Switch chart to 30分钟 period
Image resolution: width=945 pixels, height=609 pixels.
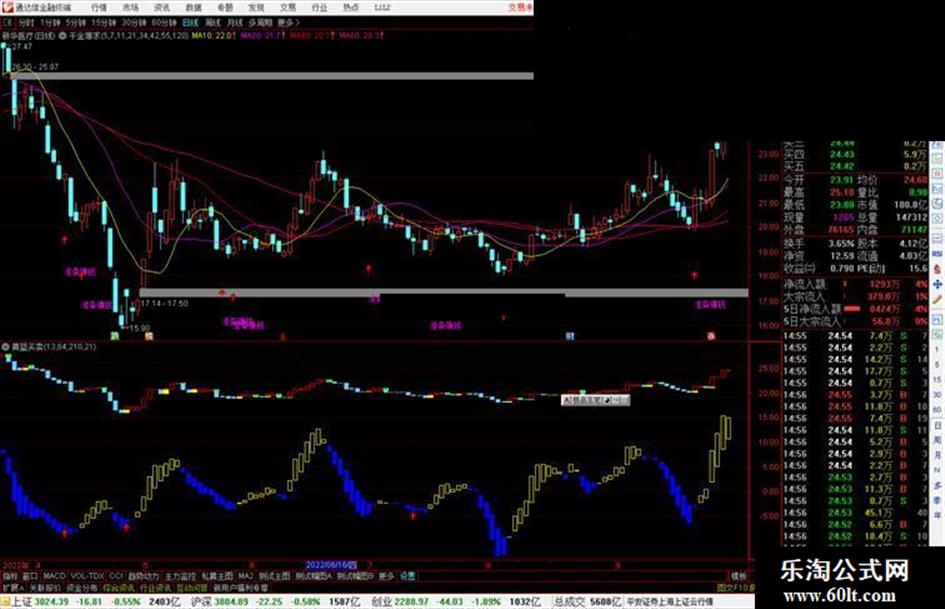[133, 22]
